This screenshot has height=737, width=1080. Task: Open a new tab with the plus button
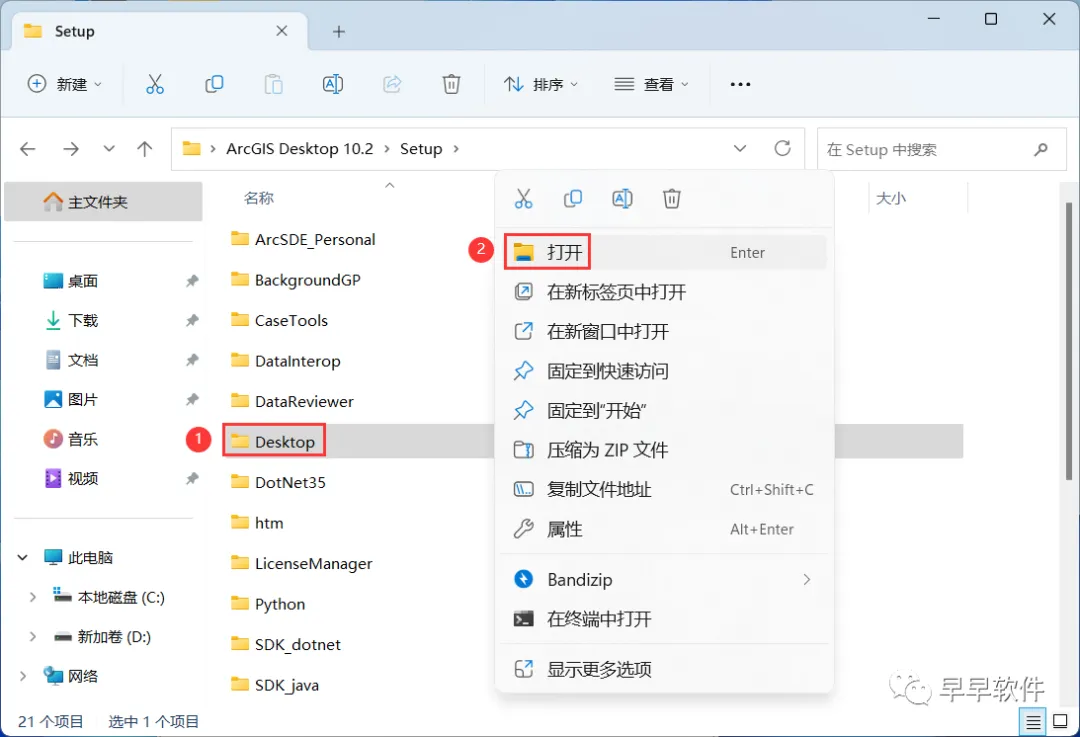tap(339, 31)
